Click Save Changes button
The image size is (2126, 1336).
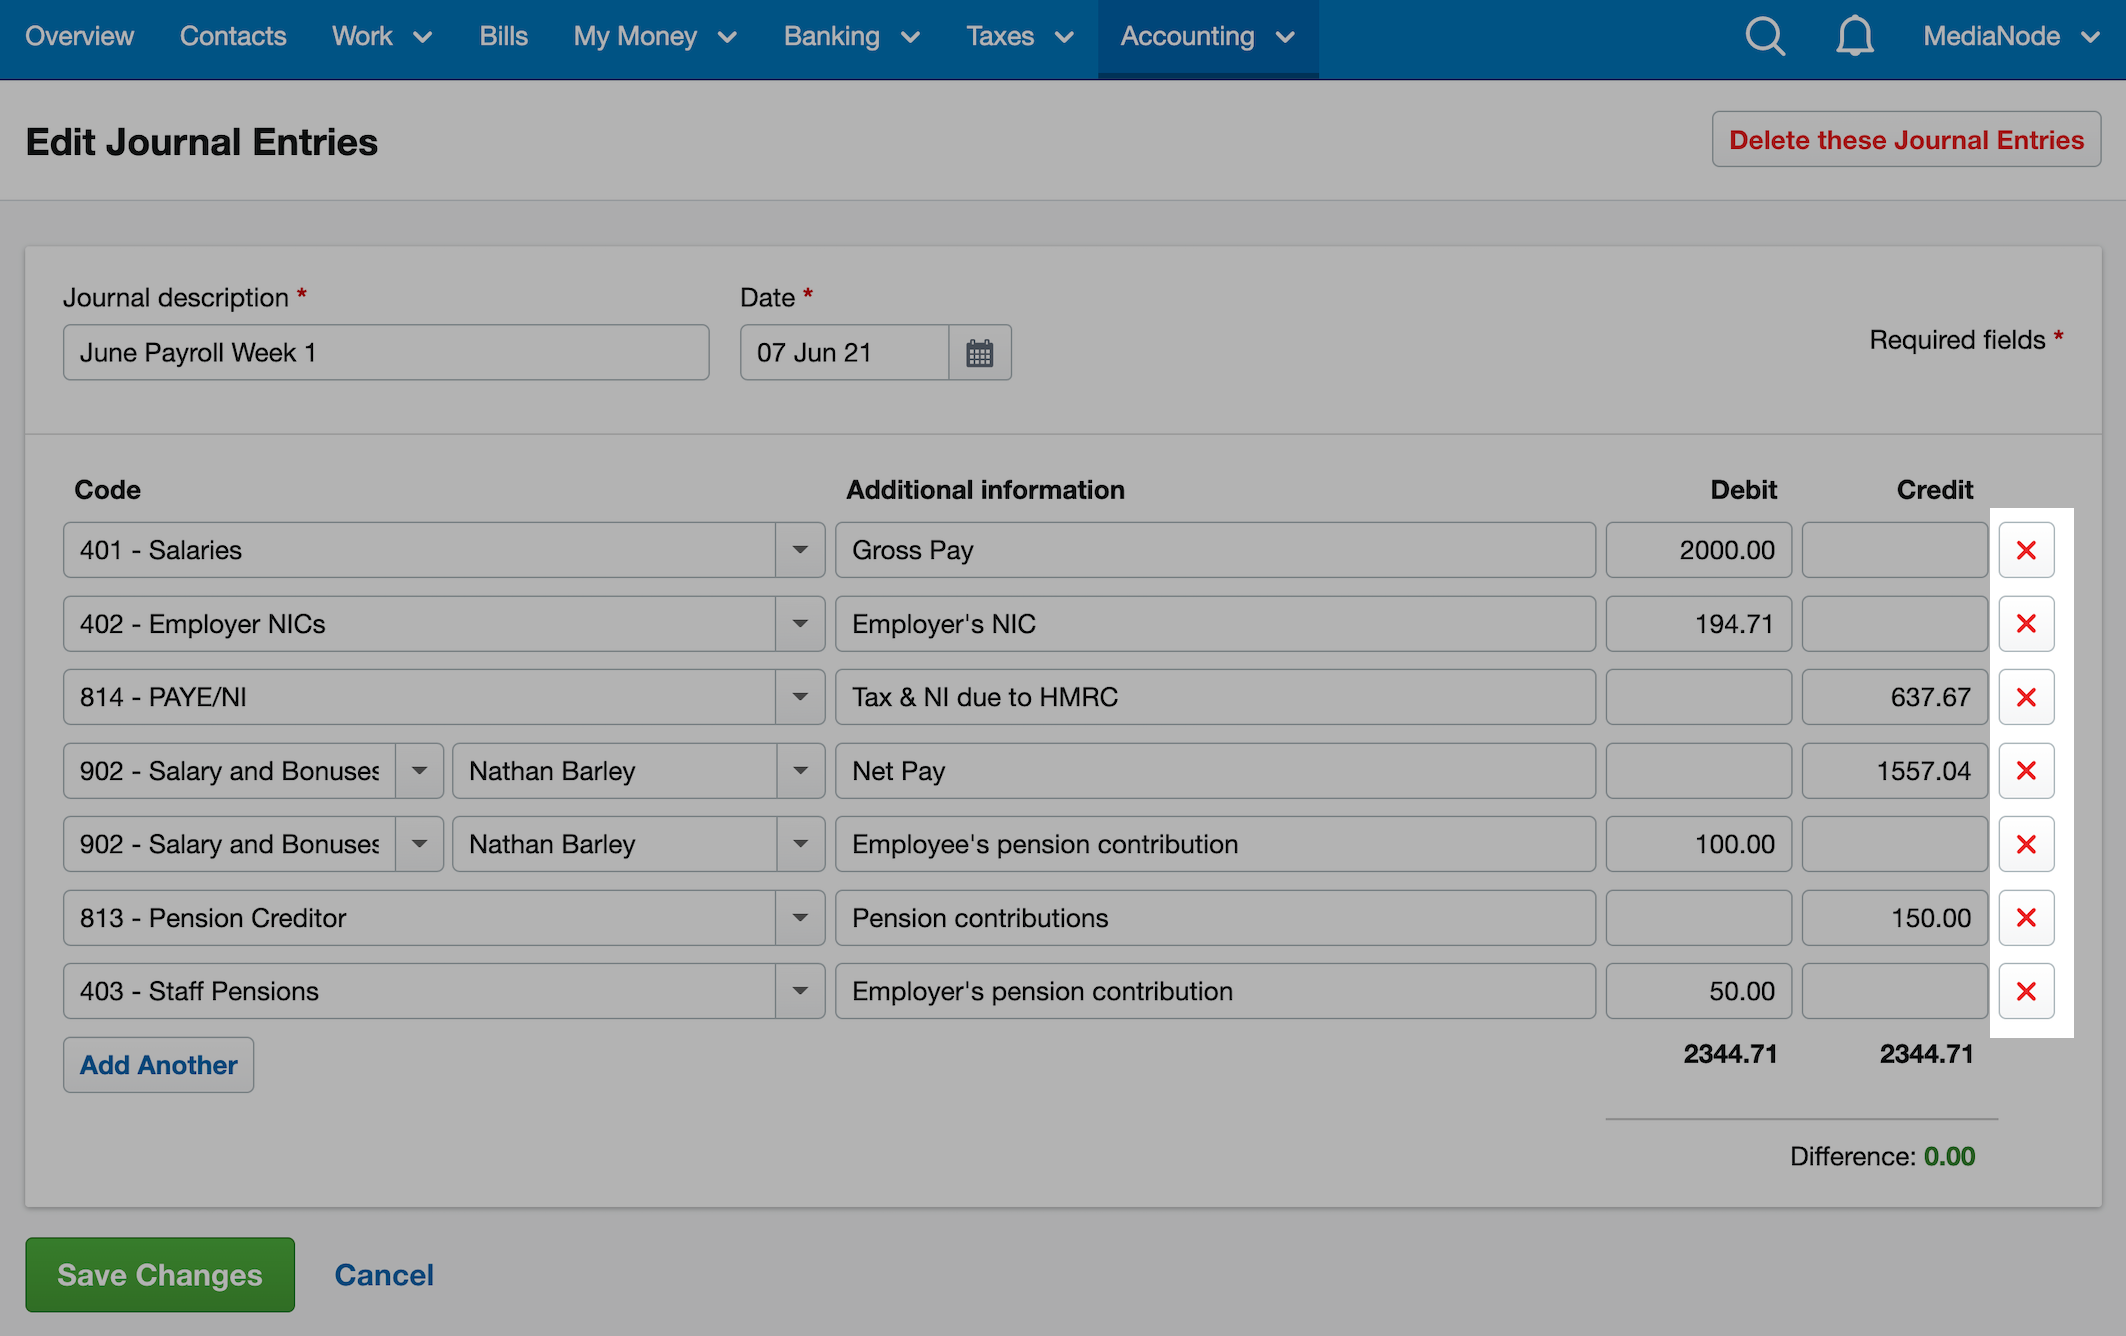click(160, 1275)
